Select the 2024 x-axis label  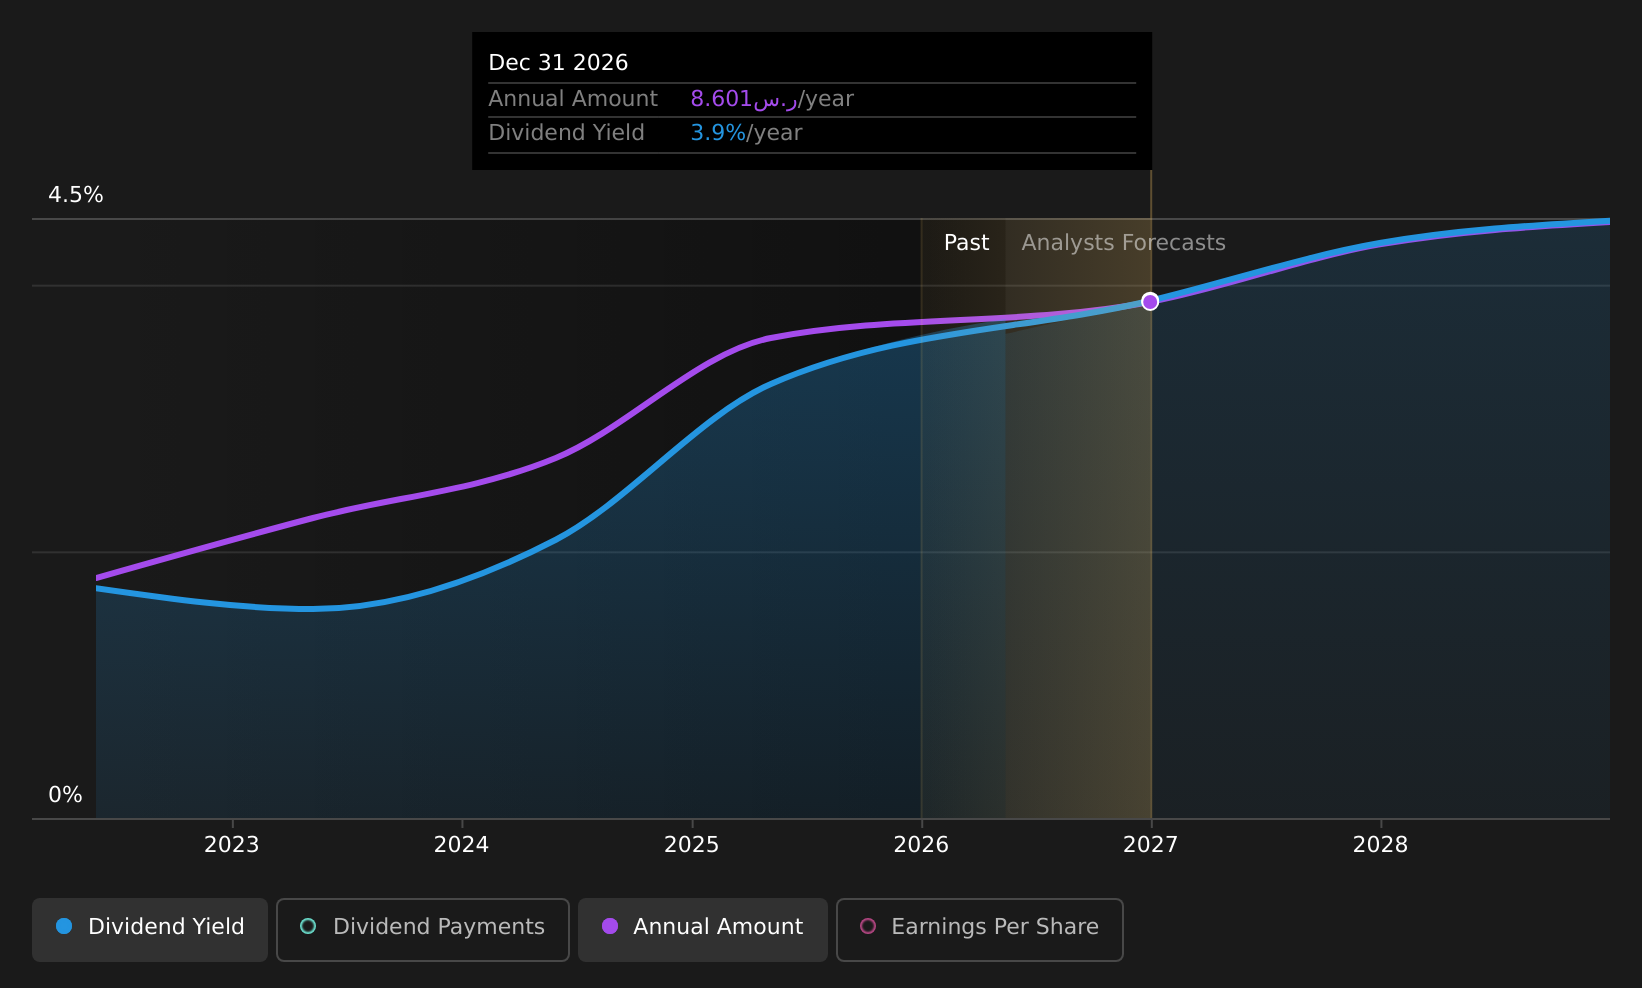461,845
